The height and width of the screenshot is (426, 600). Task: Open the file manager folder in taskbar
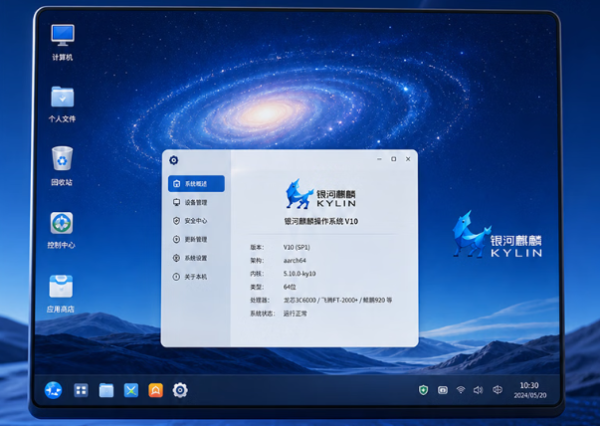[106, 390]
